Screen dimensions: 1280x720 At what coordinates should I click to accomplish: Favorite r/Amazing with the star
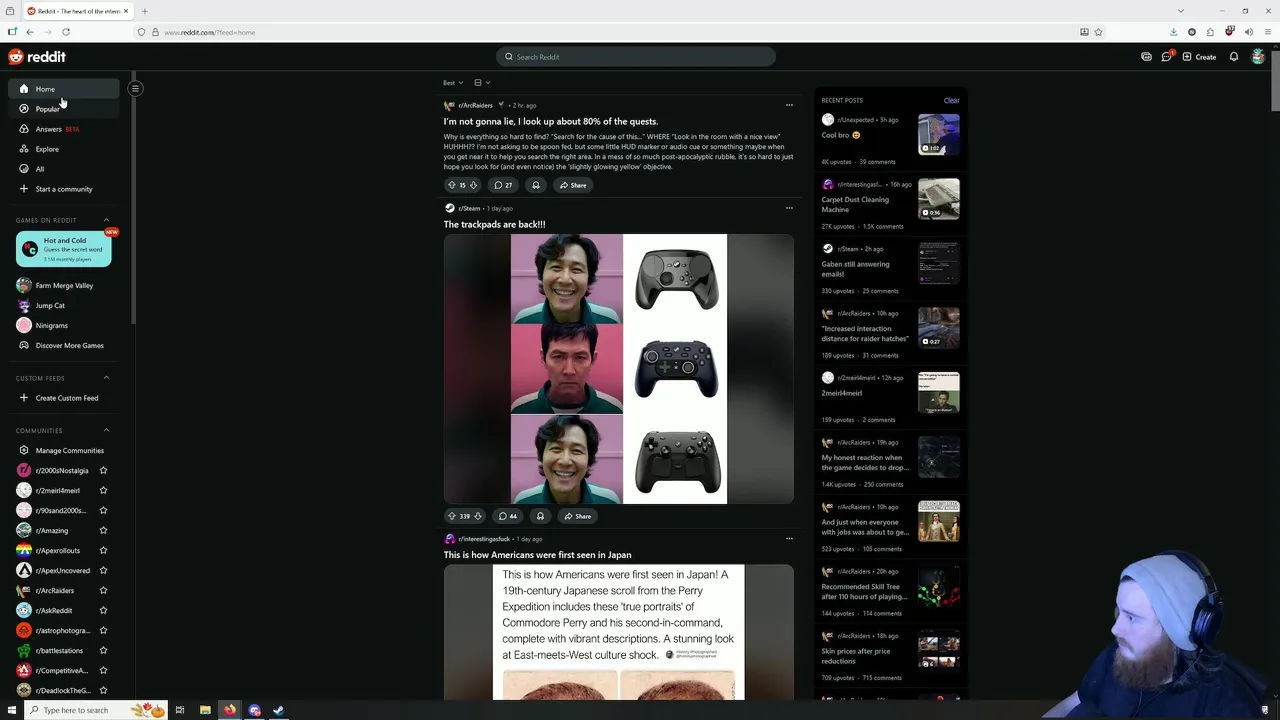coord(103,530)
